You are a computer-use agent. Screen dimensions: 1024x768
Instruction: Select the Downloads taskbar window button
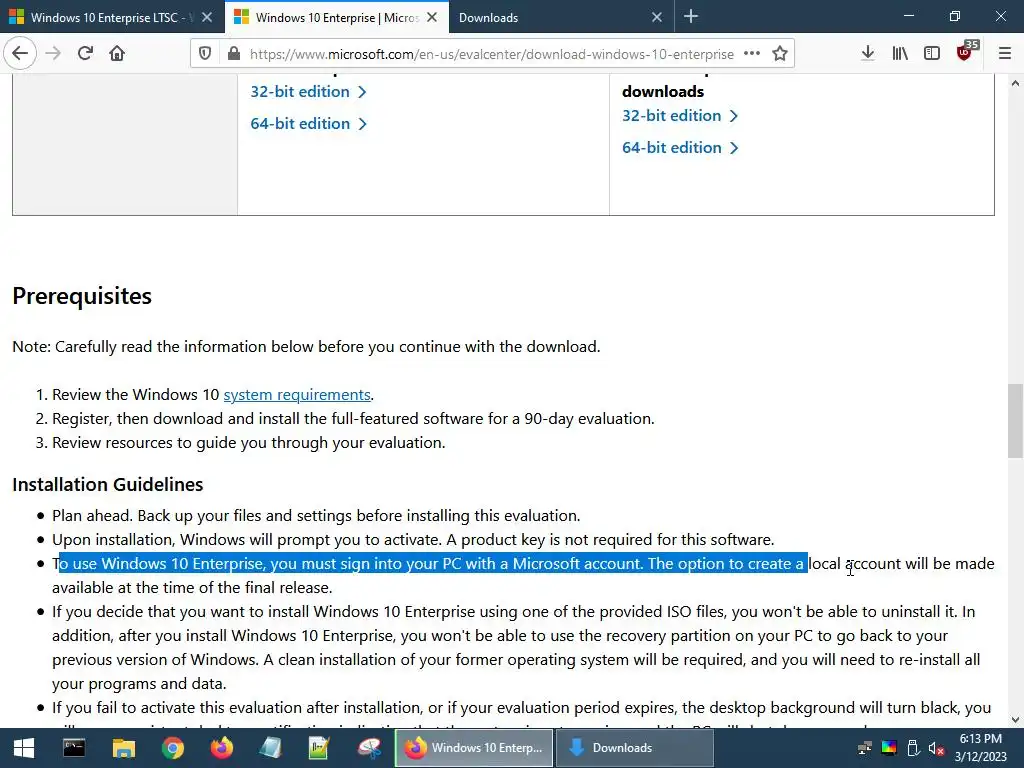635,748
